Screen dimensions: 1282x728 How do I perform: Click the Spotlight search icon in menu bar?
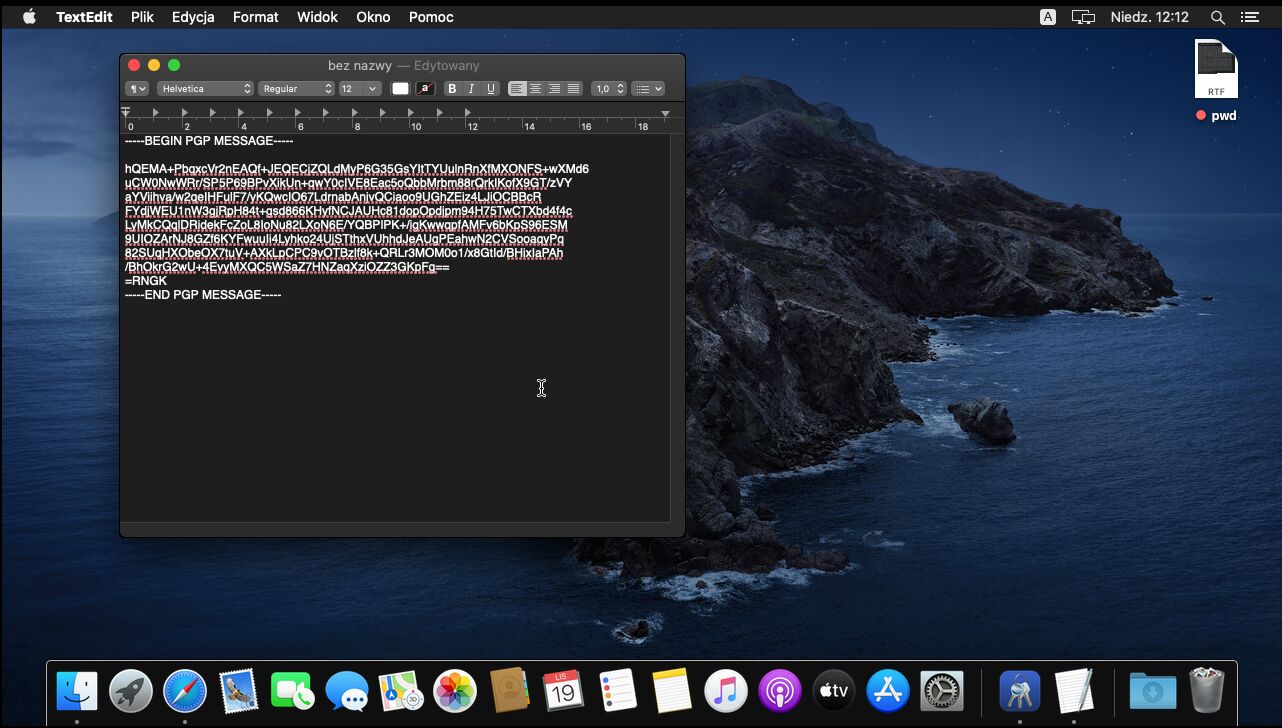click(1217, 17)
